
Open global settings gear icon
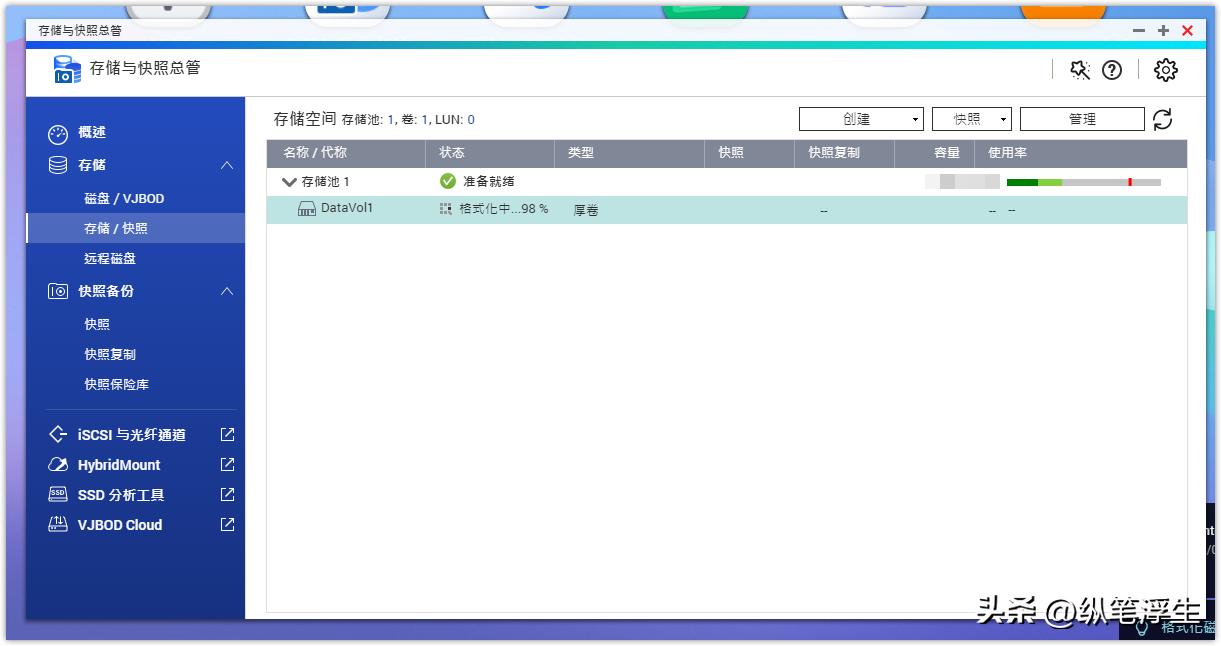click(1166, 69)
